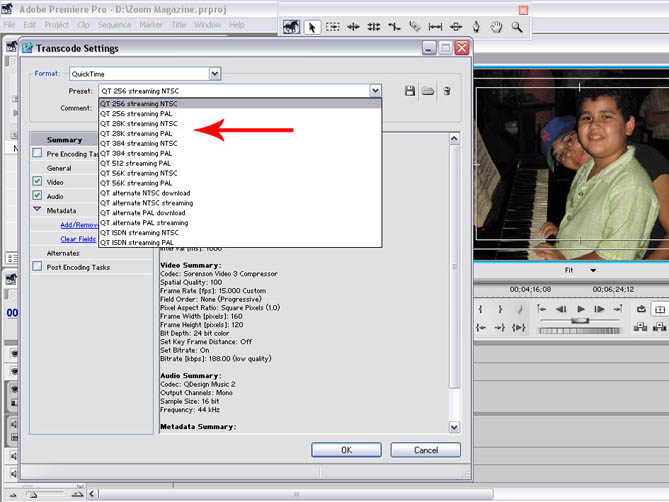Viewport: 669px width, 502px height.
Task: Collapse the Metadata disclosure triangle
Action: pyautogui.click(x=37, y=210)
